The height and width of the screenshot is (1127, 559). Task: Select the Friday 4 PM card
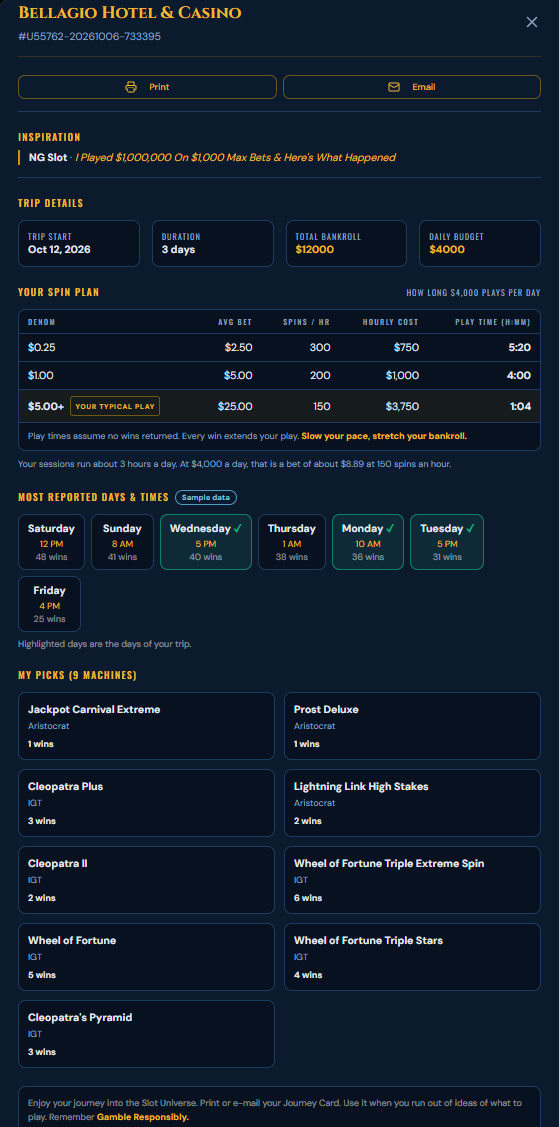click(50, 604)
